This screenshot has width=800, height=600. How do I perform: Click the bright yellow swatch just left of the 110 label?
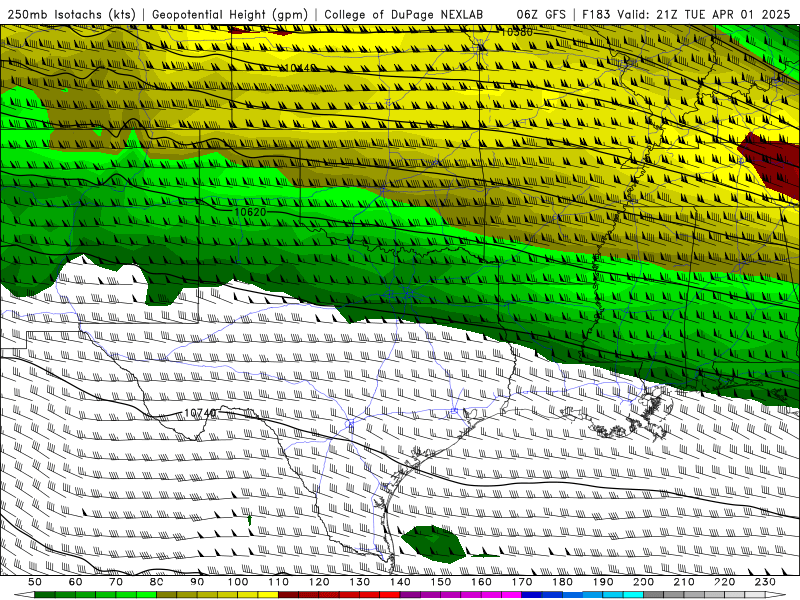(268, 595)
